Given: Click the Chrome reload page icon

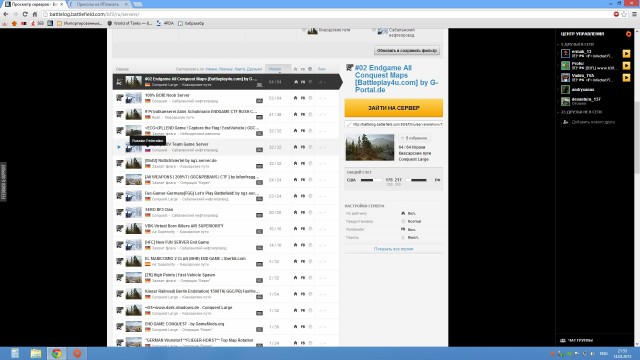Looking at the screenshot, I should coord(25,14).
